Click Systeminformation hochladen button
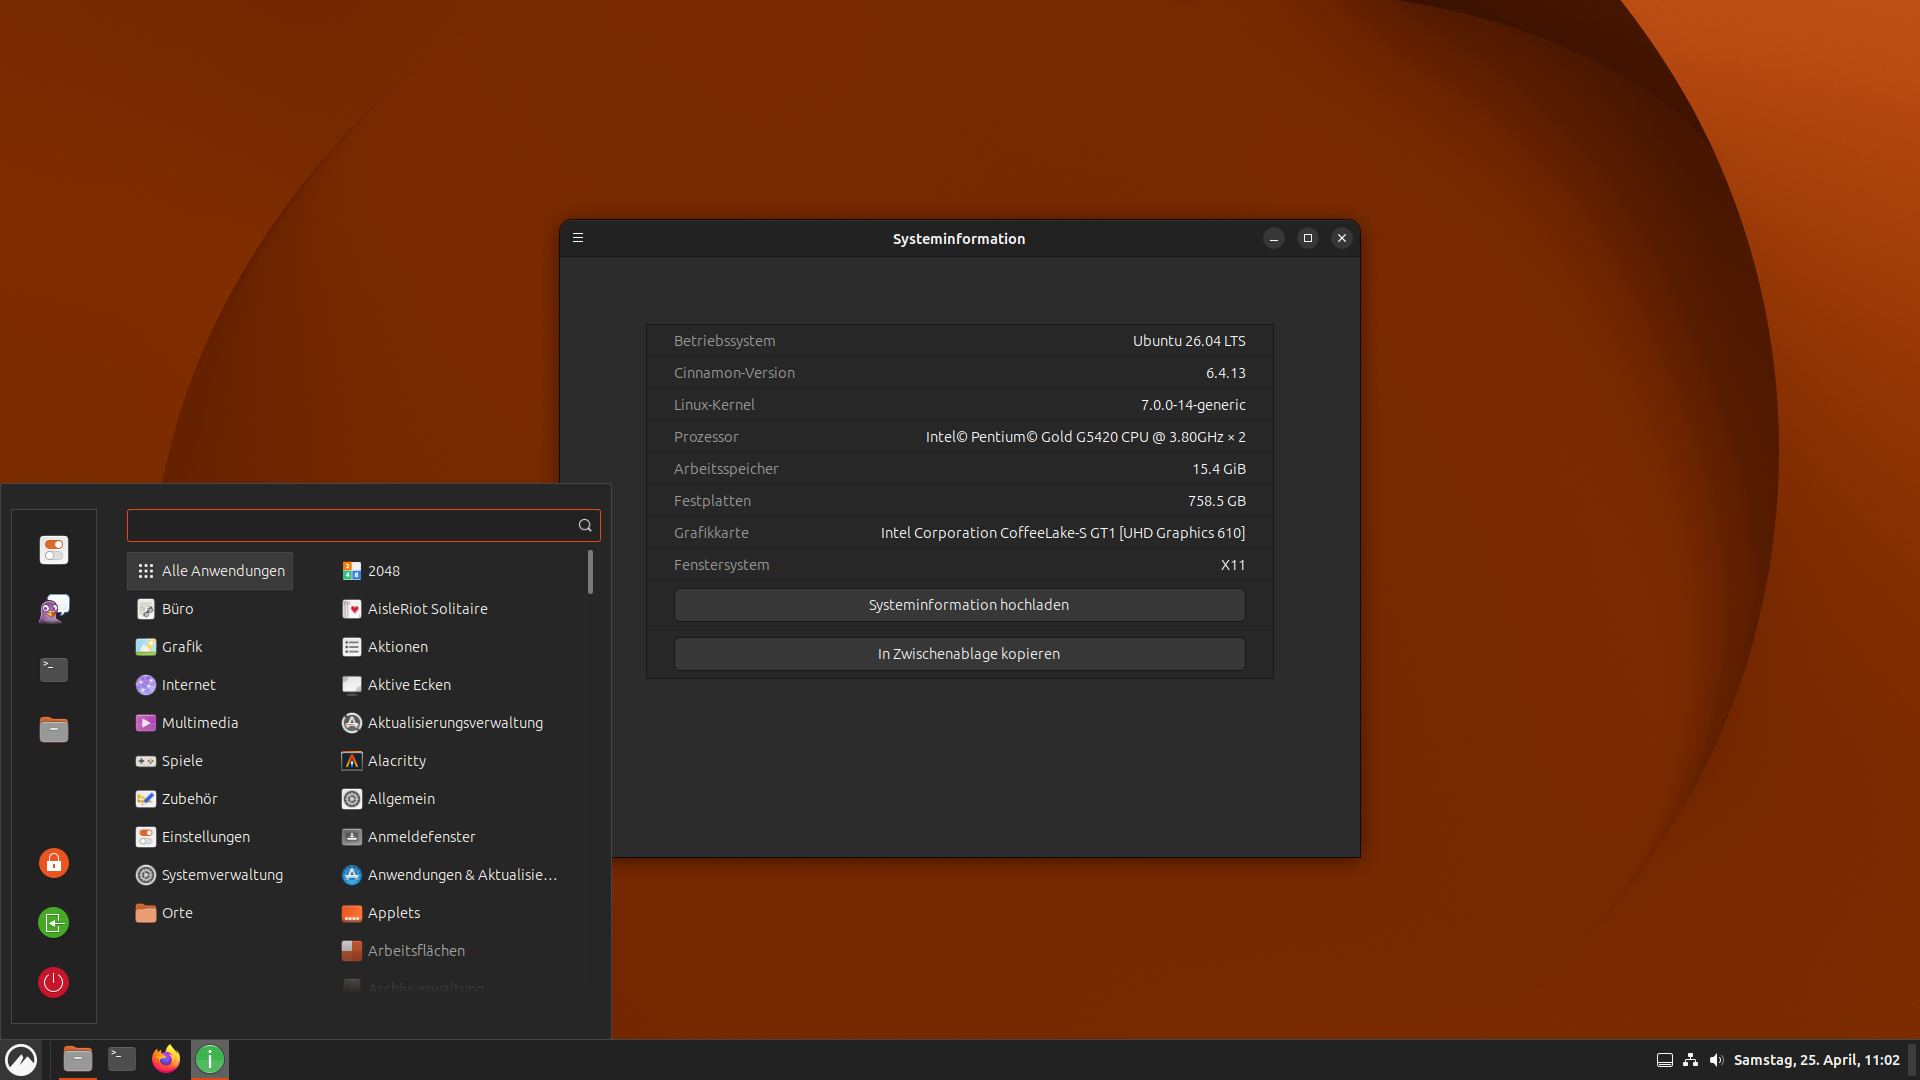1920x1080 pixels. coord(960,605)
